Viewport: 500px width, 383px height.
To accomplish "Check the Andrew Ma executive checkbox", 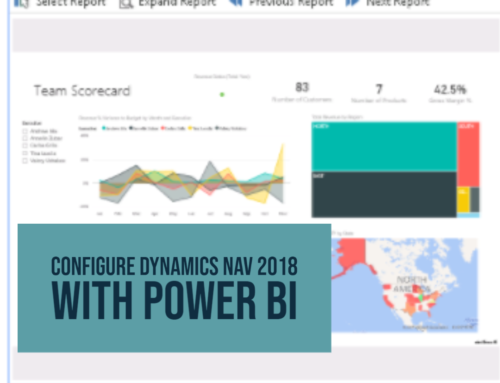I will [x=25, y=131].
